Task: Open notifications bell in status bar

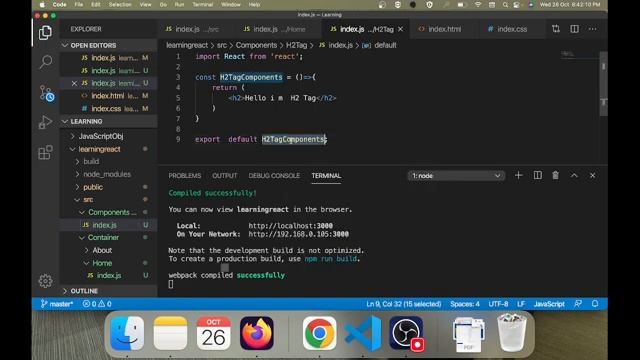Action: pos(595,304)
